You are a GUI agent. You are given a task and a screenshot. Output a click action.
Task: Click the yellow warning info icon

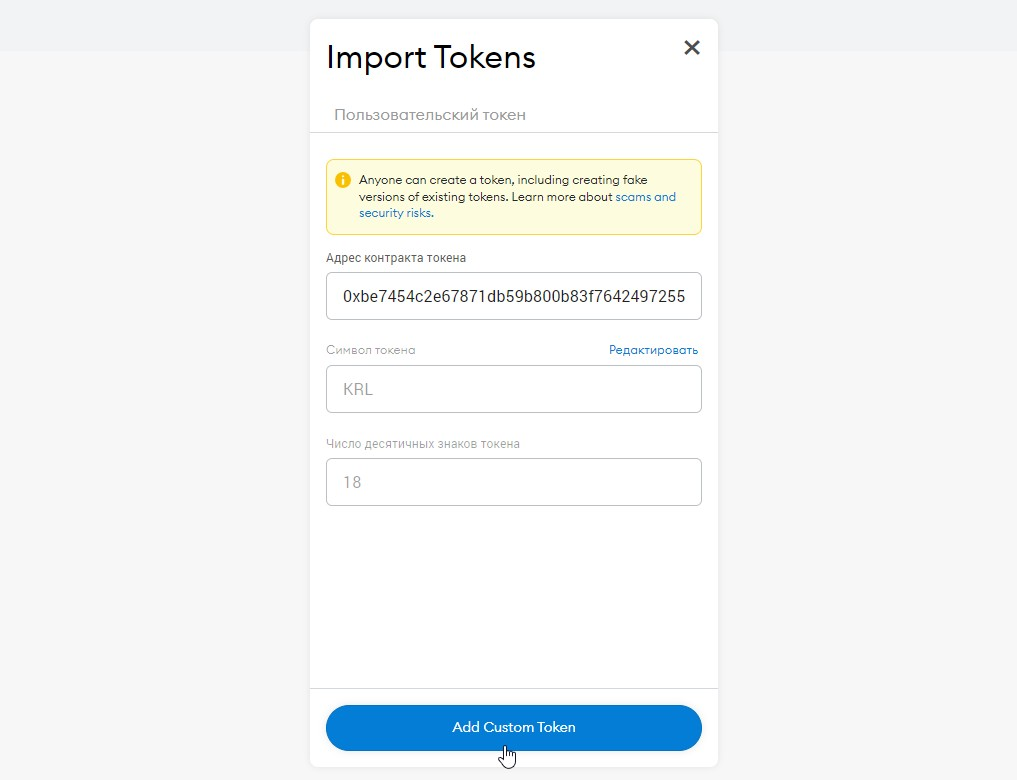point(343,180)
